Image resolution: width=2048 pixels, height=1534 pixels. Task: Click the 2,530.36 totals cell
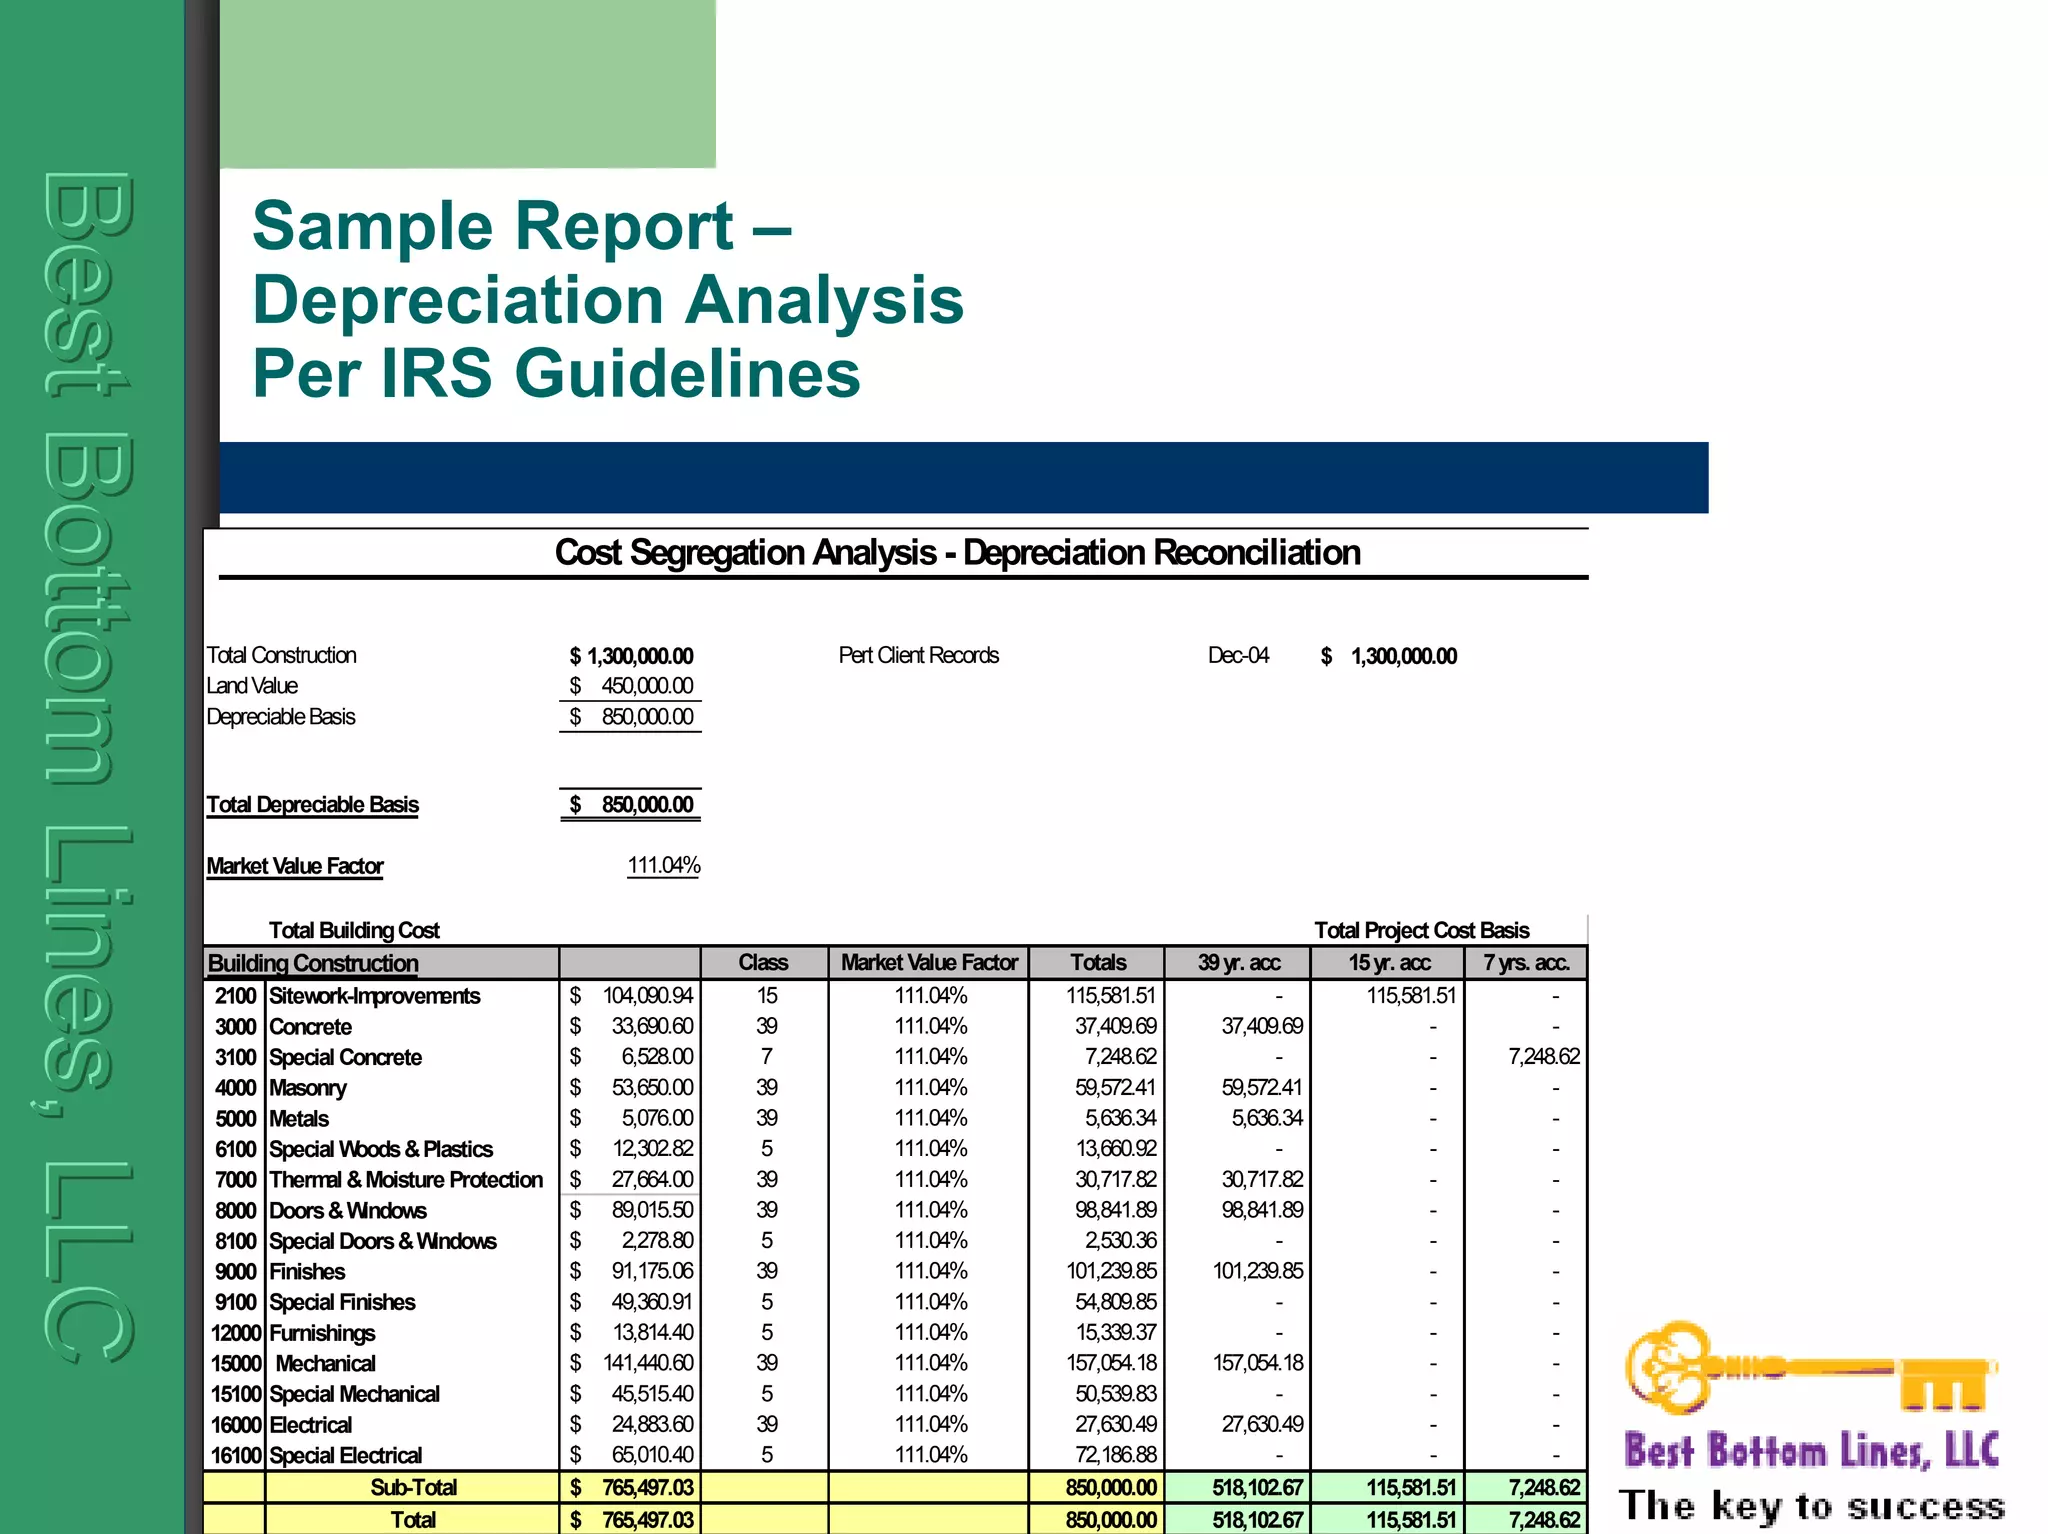click(x=1120, y=1240)
